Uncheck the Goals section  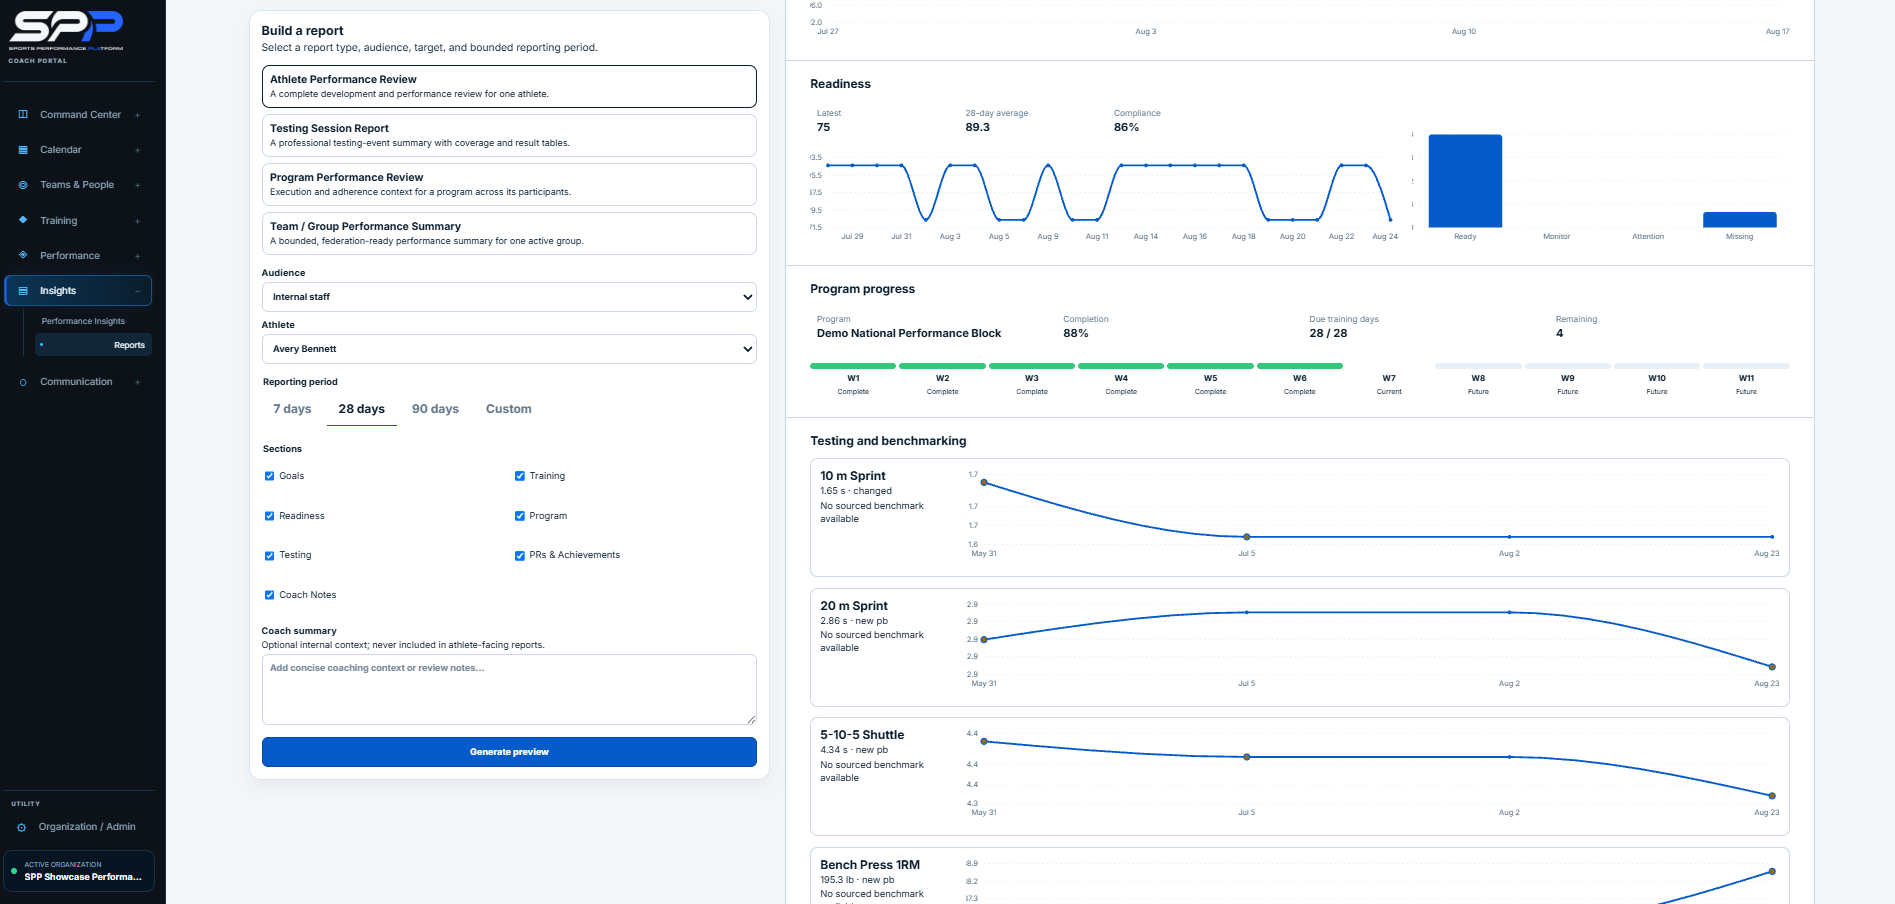pyautogui.click(x=269, y=476)
